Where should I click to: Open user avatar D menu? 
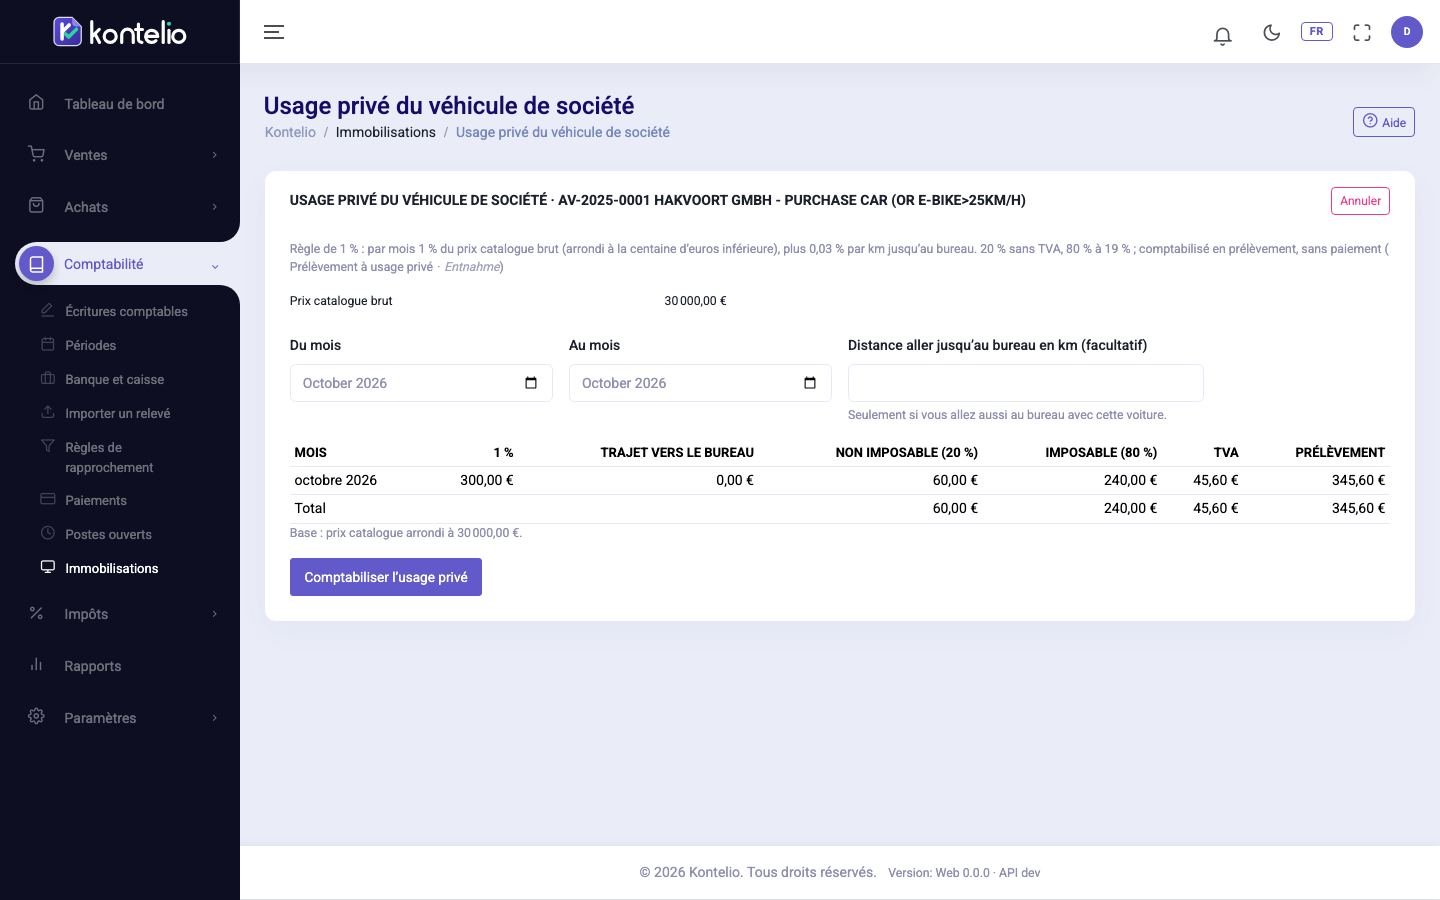tap(1407, 32)
